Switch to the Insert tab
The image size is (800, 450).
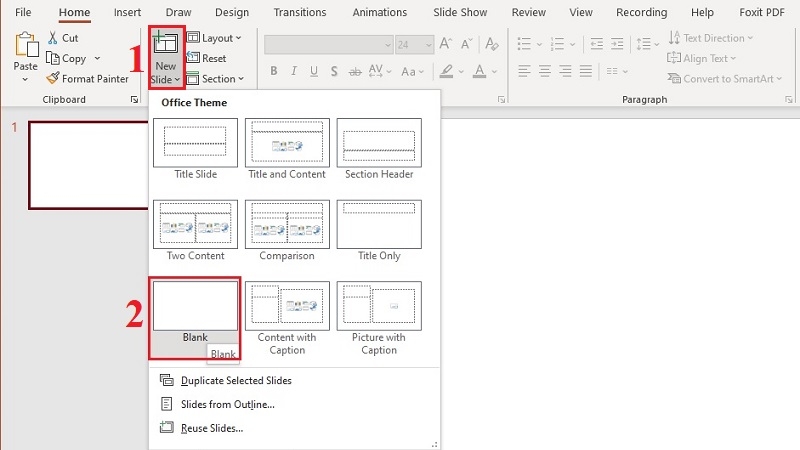[127, 12]
